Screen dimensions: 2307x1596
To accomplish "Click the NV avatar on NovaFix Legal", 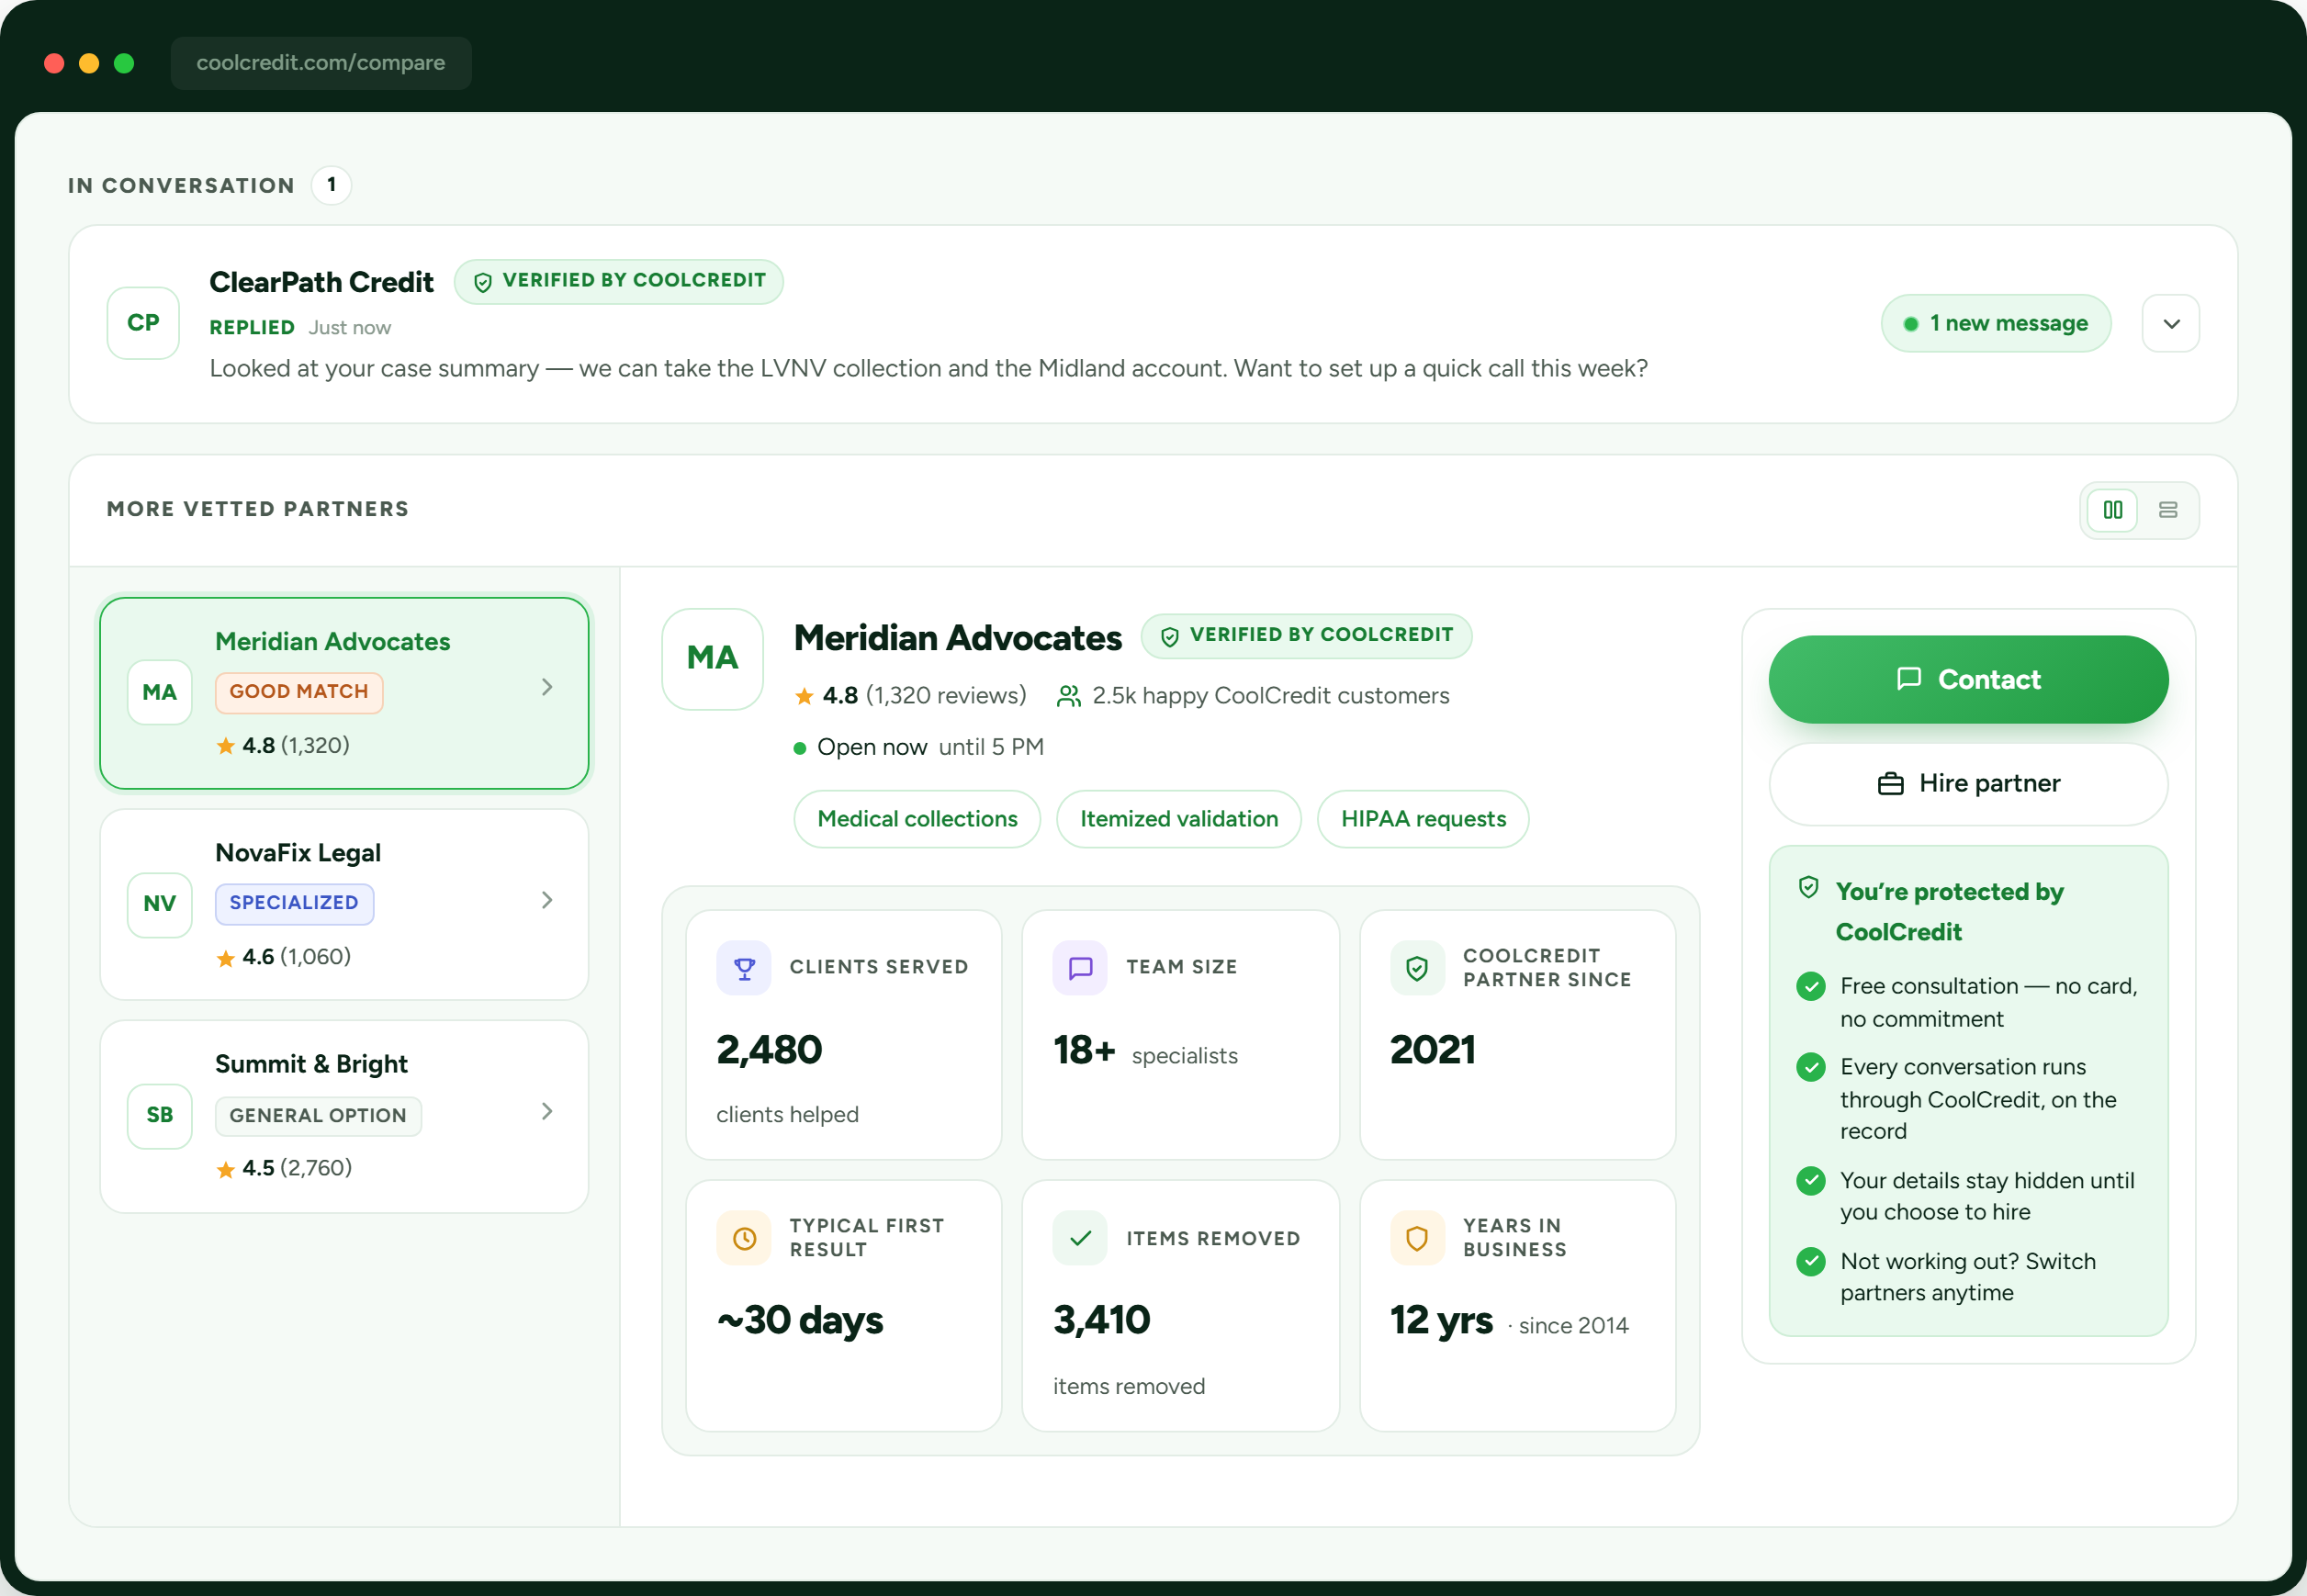I will point(160,904).
